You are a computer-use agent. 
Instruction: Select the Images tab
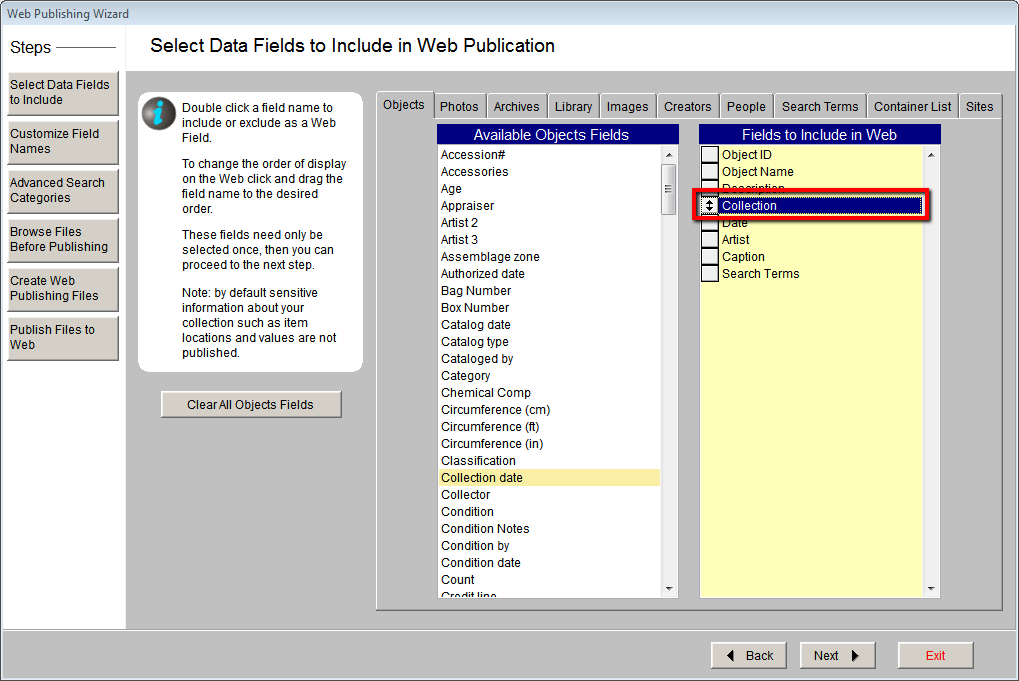click(x=627, y=107)
